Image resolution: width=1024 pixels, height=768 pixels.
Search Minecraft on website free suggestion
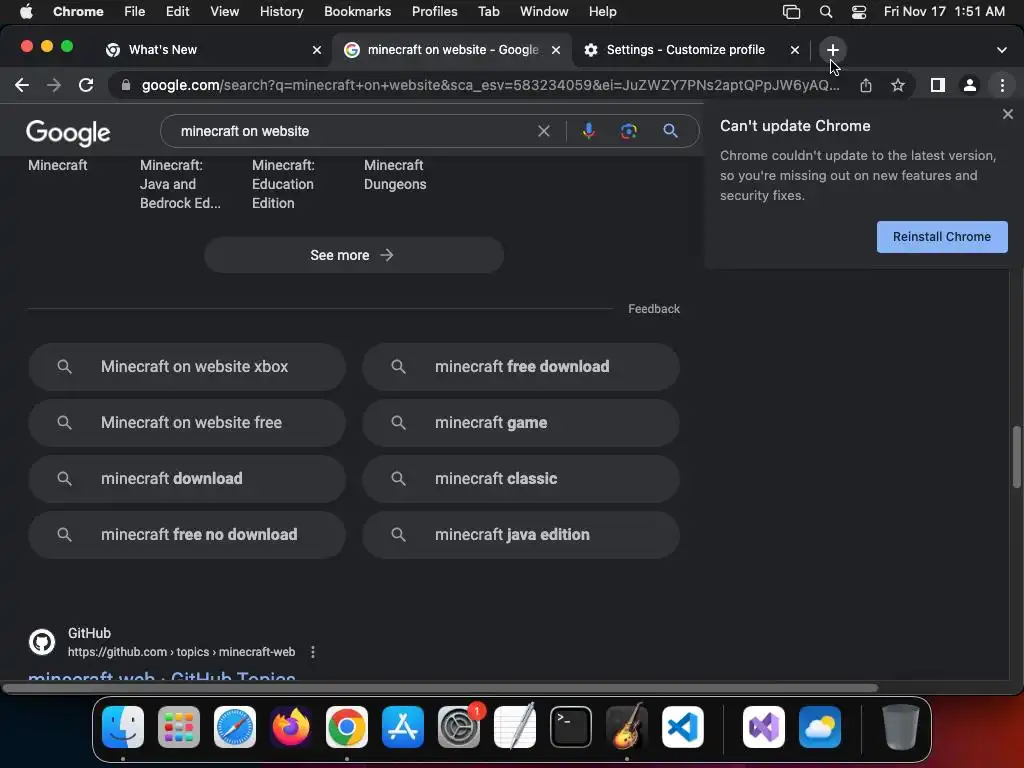187,423
